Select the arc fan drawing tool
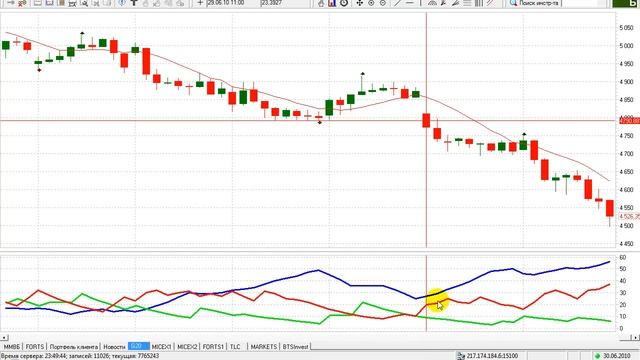 432,3
